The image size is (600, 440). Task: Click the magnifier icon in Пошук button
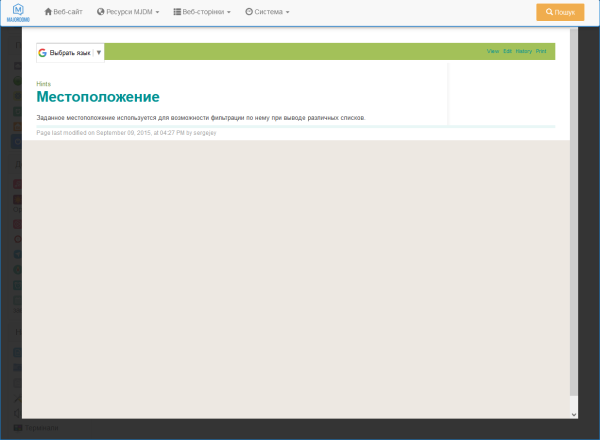pyautogui.click(x=549, y=12)
